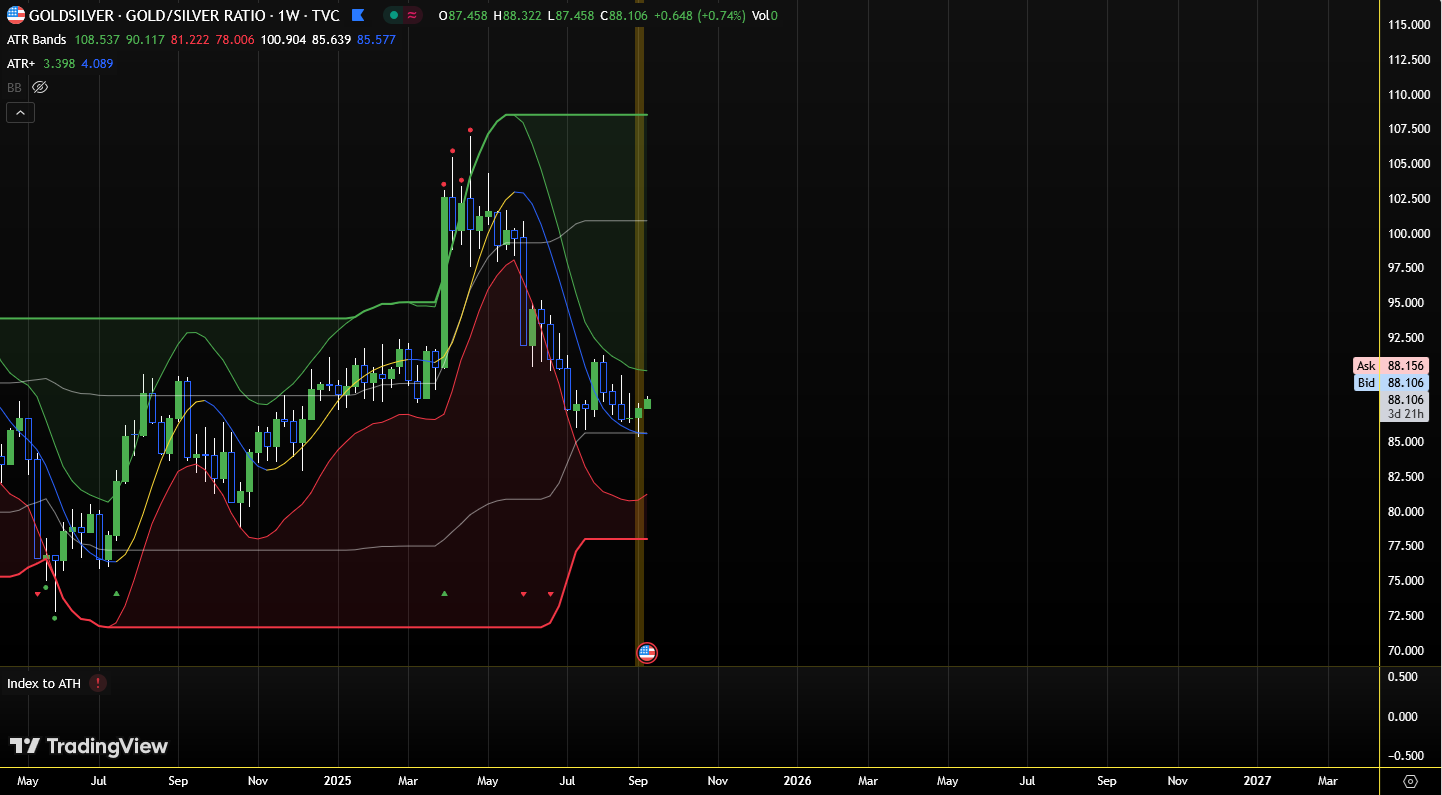This screenshot has height=795, width=1442.
Task: Click the red ATR Bands value 81.222
Action: coord(190,40)
